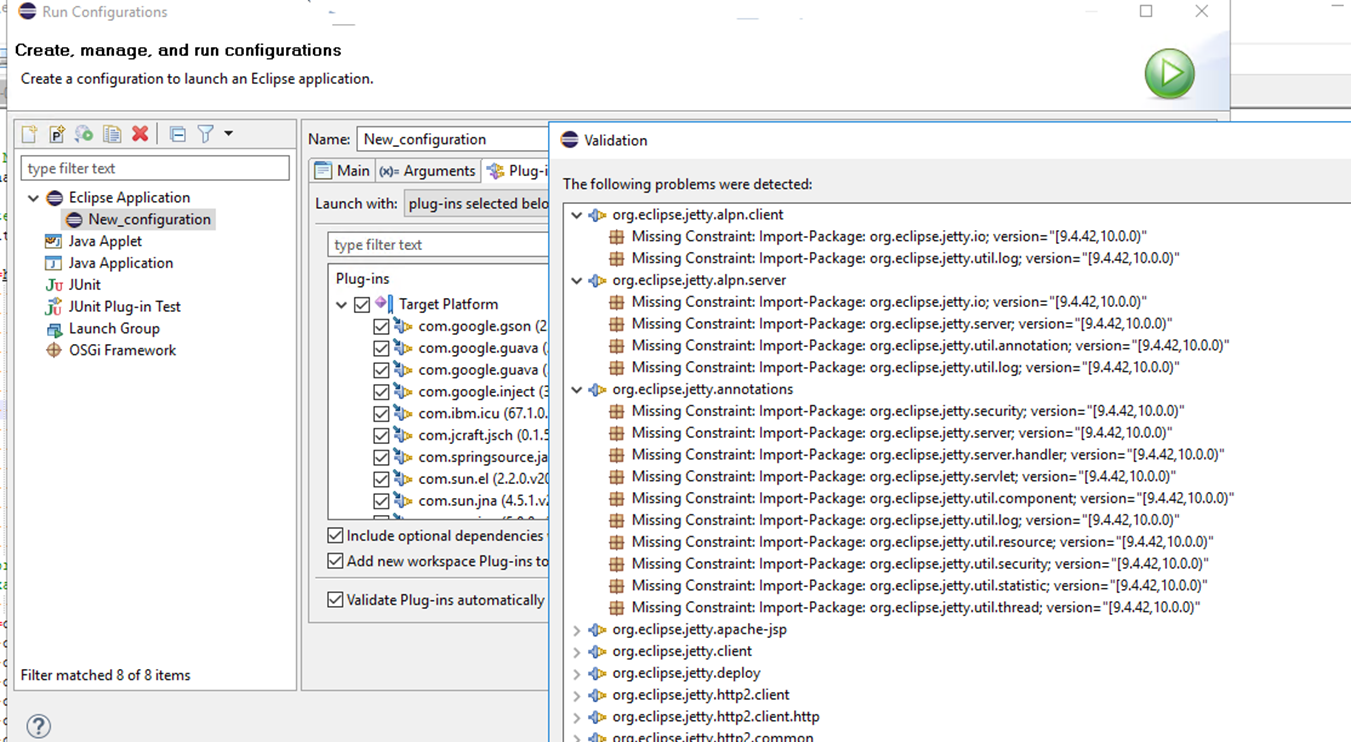Export the selected launch configuration
This screenshot has height=742, width=1351.
coord(84,134)
